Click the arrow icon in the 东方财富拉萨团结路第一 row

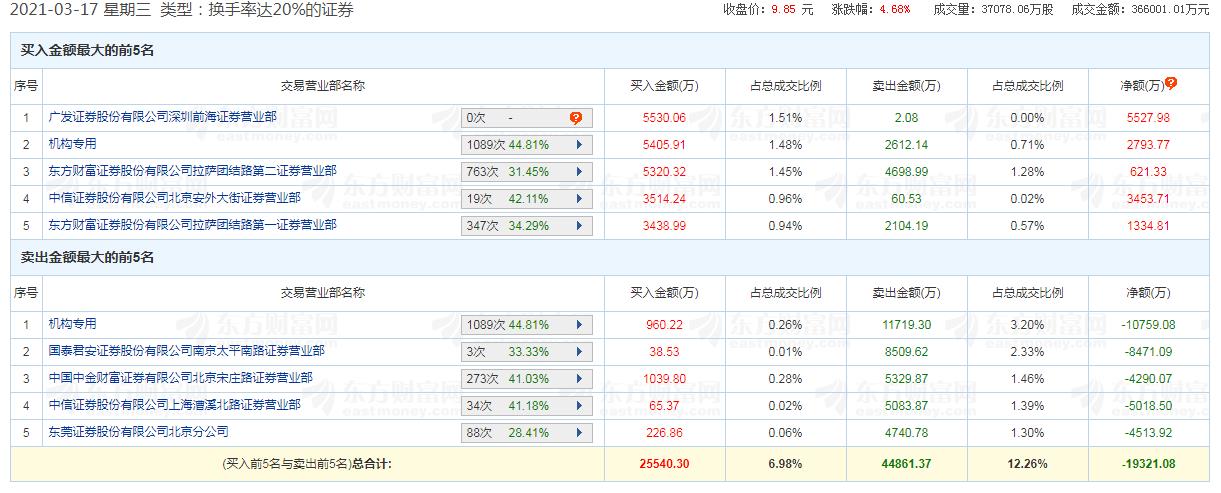(x=579, y=226)
